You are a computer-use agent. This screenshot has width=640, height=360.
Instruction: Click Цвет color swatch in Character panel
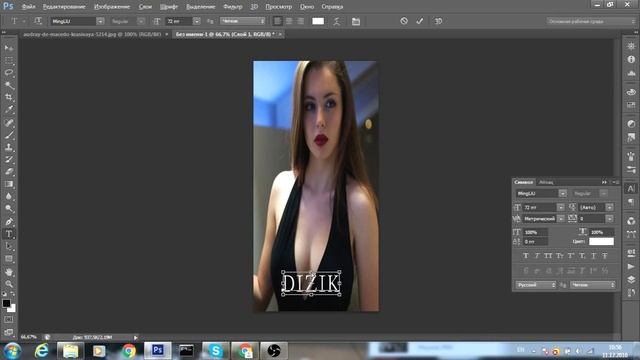point(601,242)
